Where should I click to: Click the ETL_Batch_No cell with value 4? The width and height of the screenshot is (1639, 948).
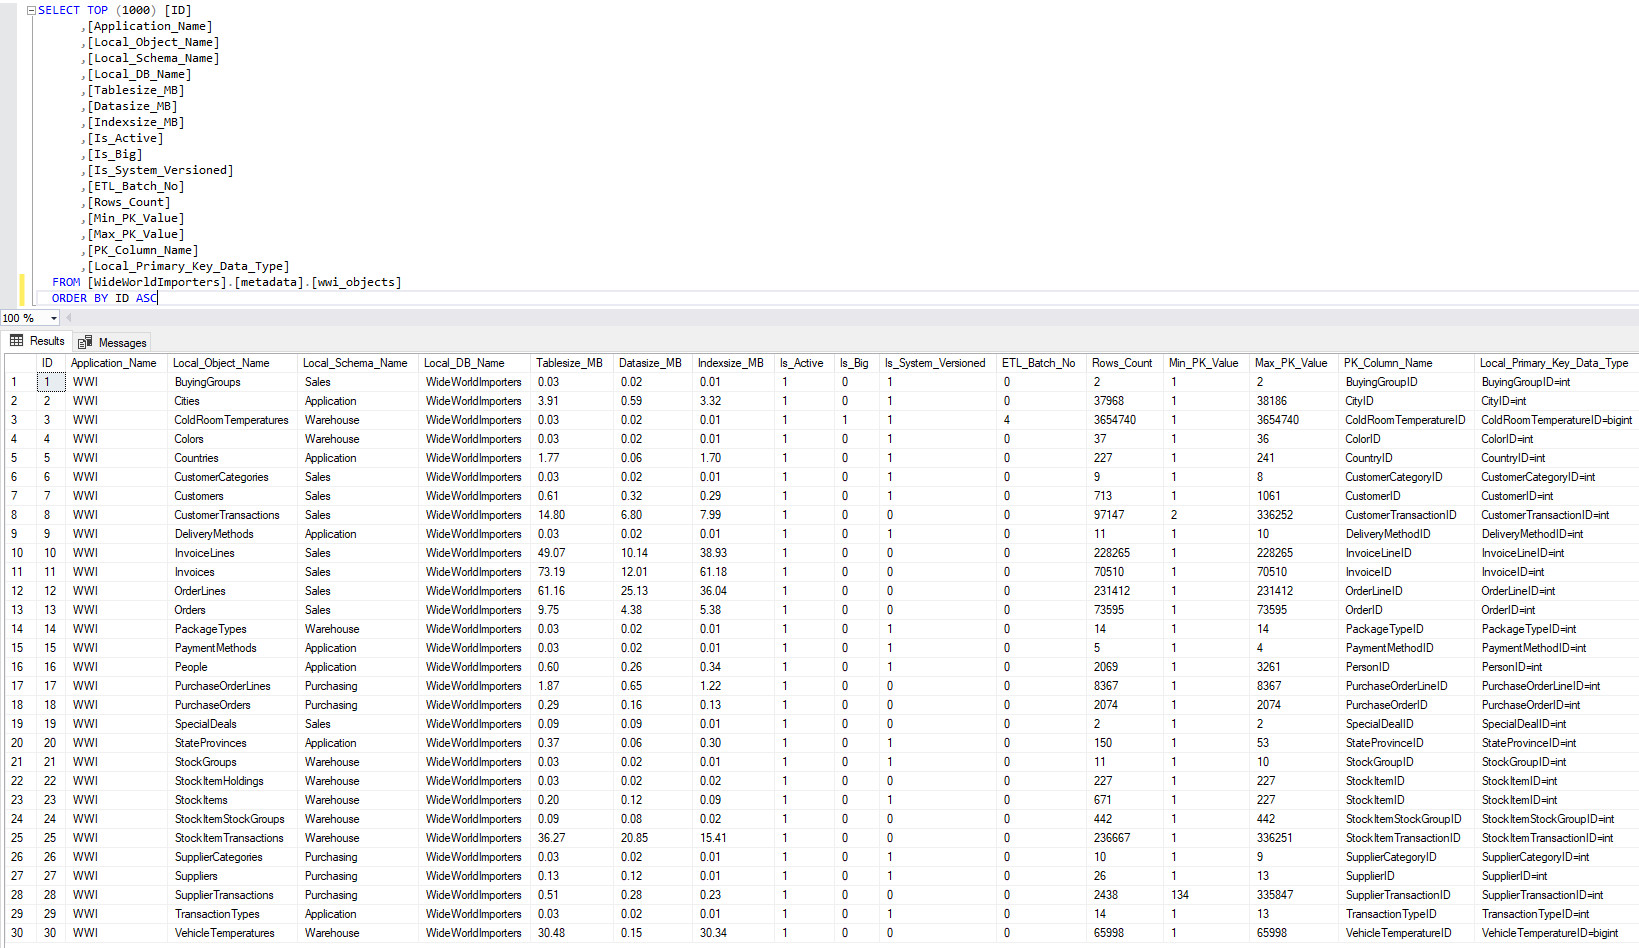1042,420
